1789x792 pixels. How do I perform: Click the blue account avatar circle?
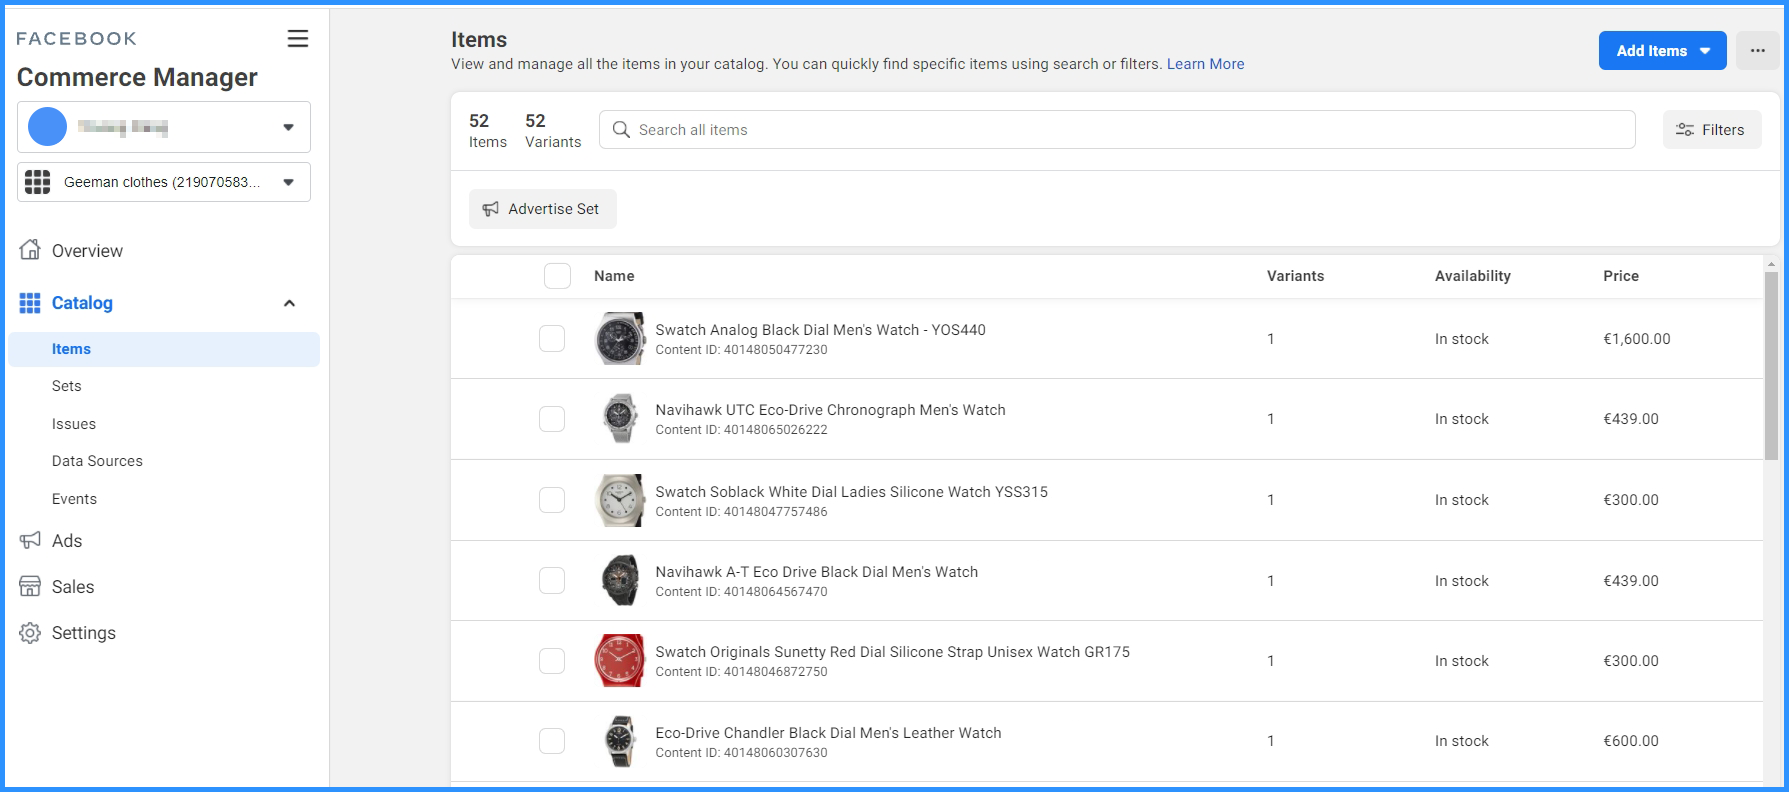[x=47, y=127]
